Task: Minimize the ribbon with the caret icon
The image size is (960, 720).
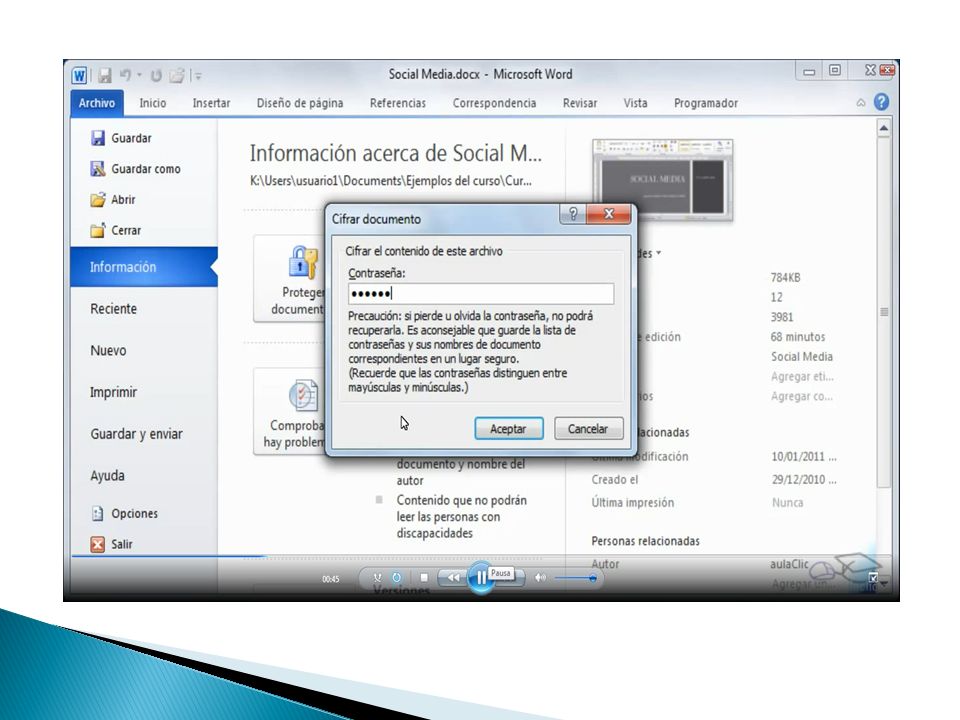Action: pyautogui.click(x=861, y=103)
